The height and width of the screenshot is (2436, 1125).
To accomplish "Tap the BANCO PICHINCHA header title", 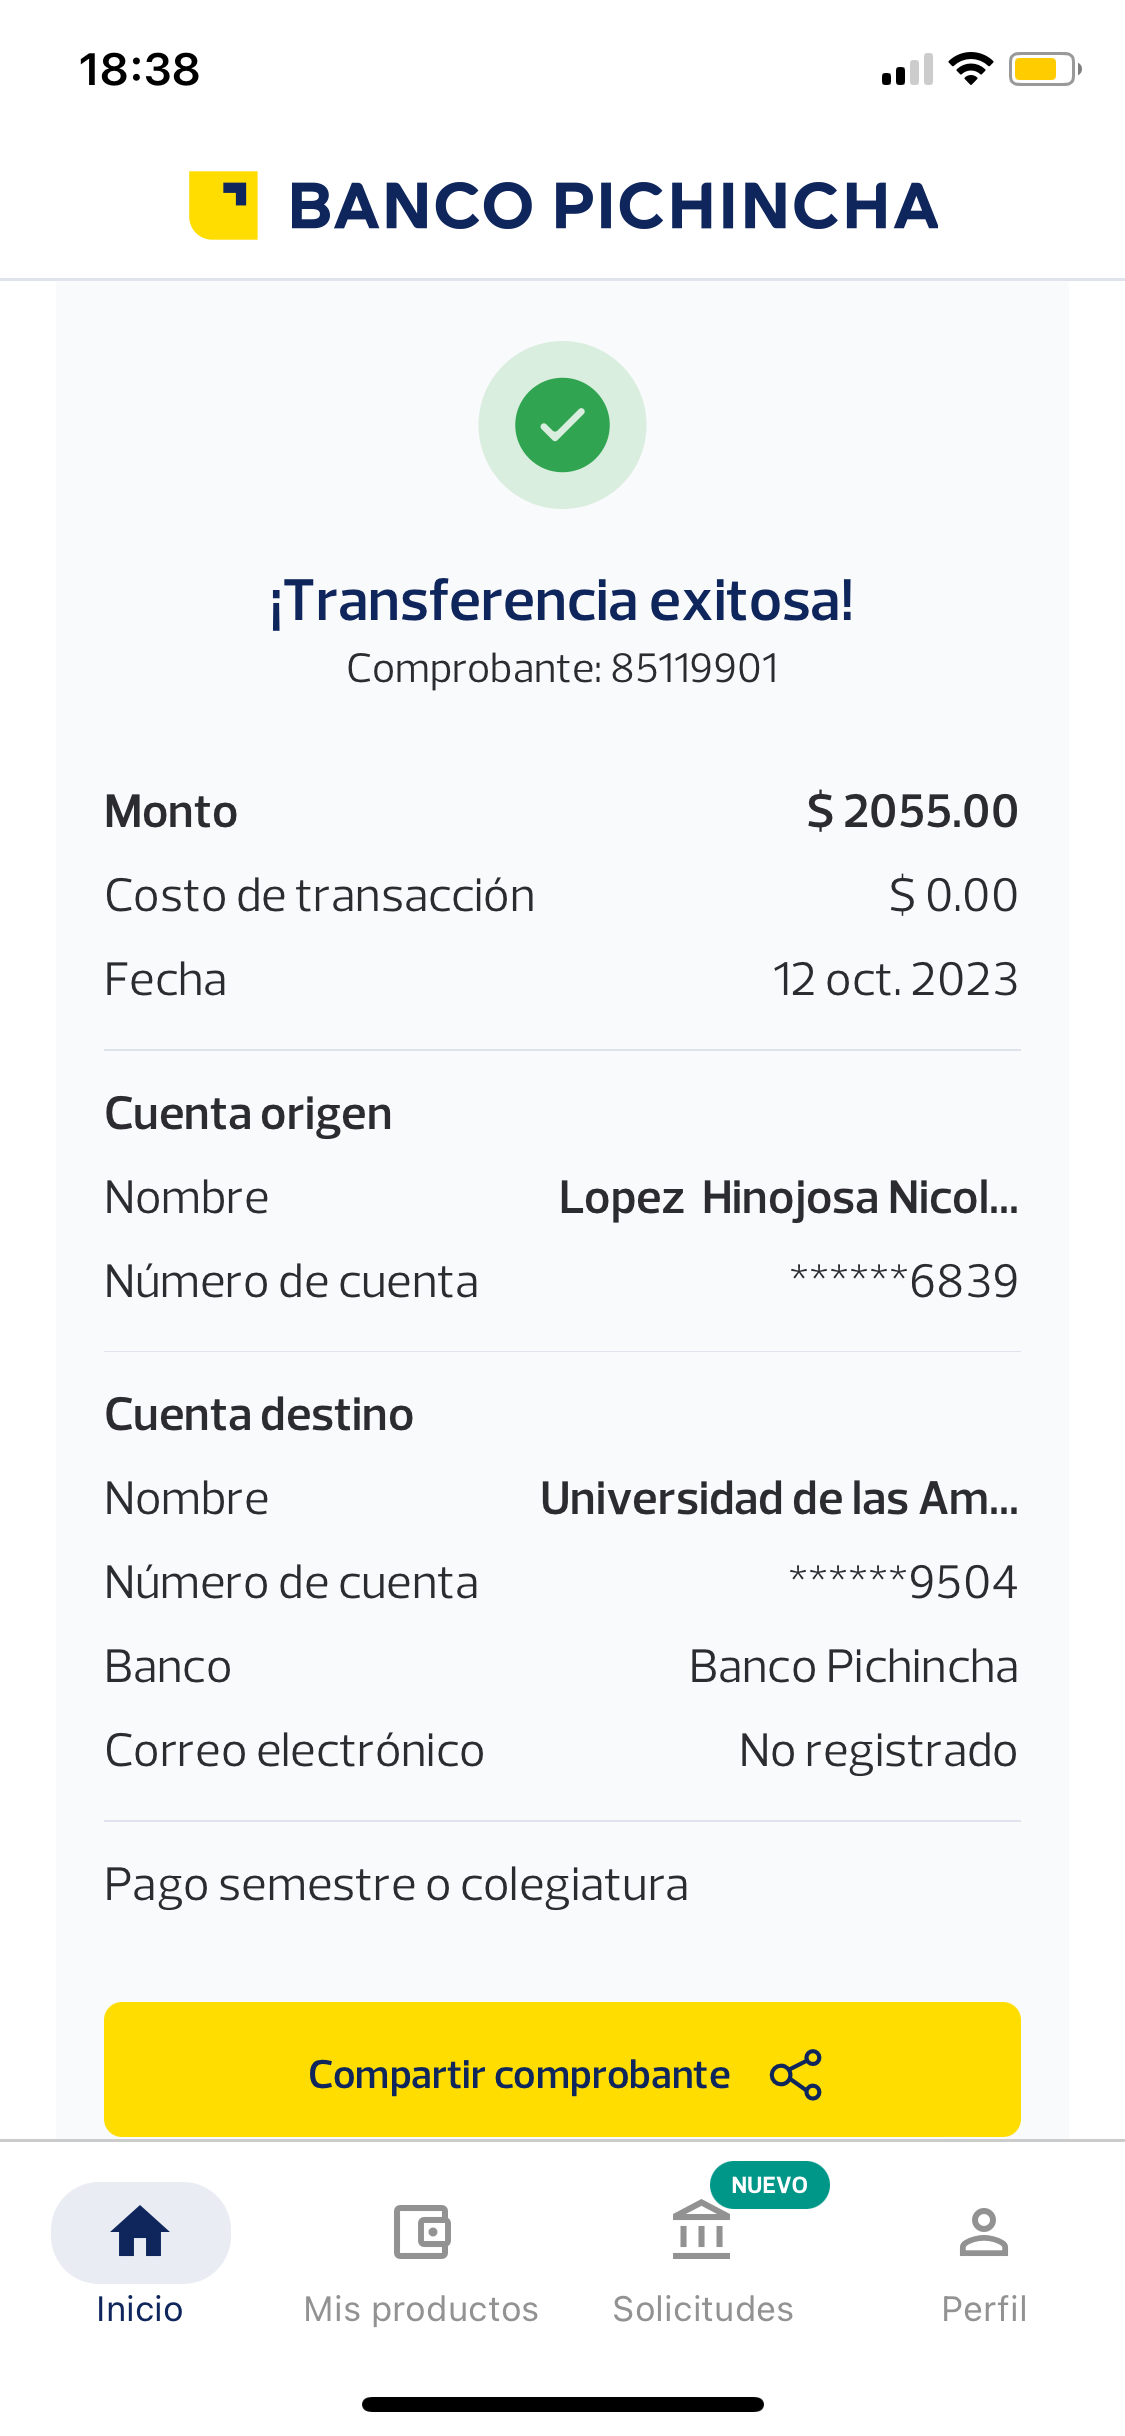I will (613, 206).
